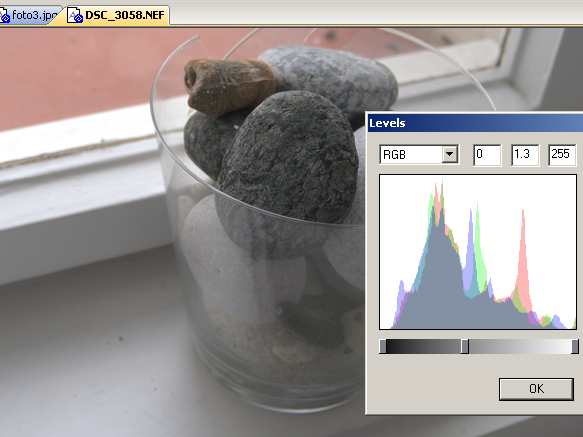Screen dimensions: 583x437
Task: Click the white point slider handle
Action: 575,346
